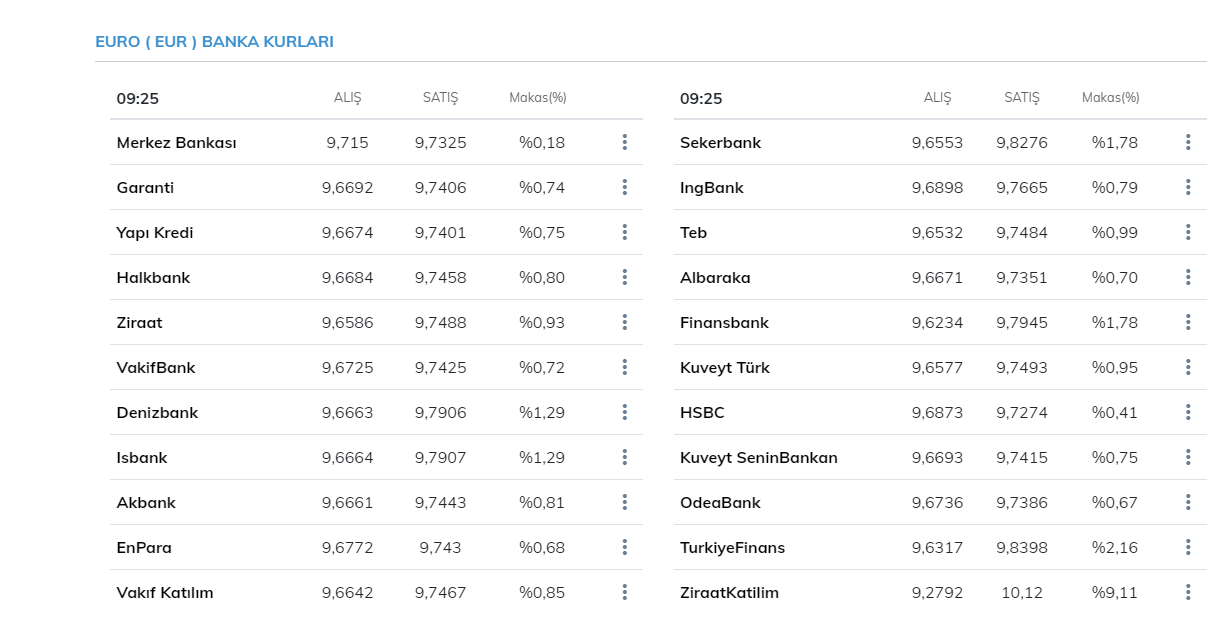The image size is (1209, 640).
Task: Click the OdeaBank bank name
Action: [x=720, y=503]
